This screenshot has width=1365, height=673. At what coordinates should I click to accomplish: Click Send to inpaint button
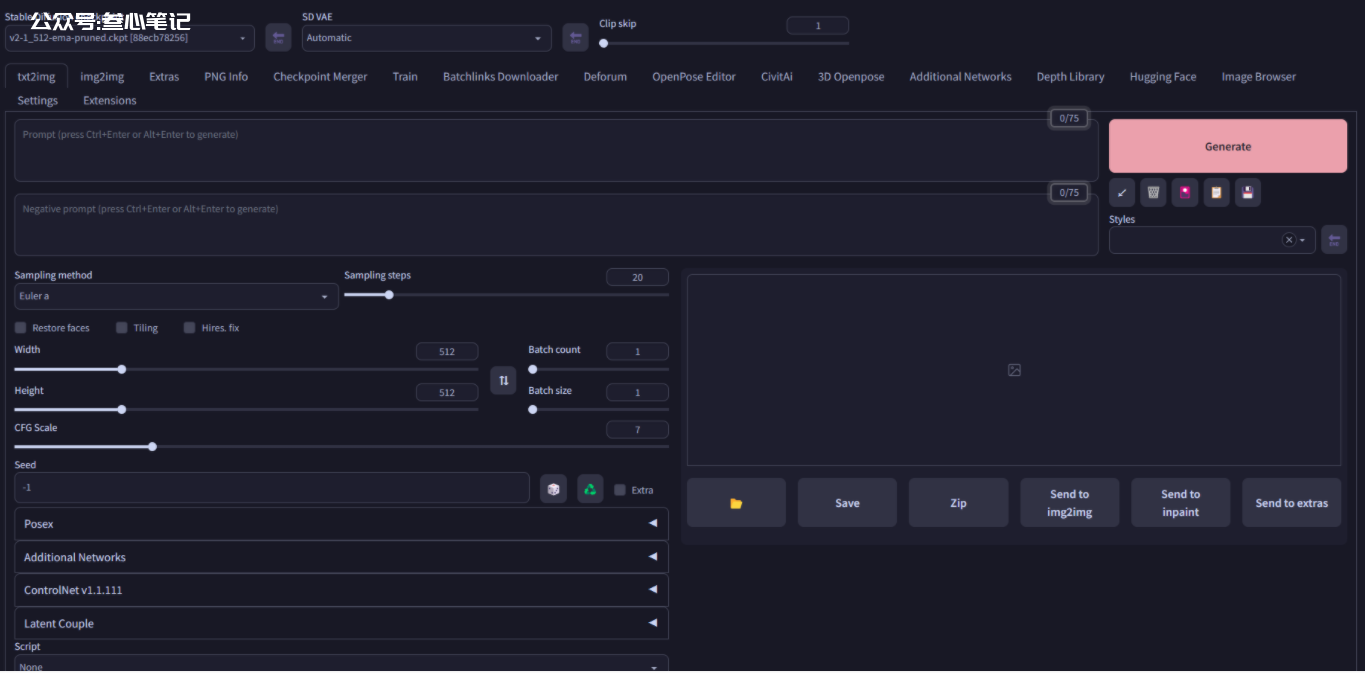1180,503
